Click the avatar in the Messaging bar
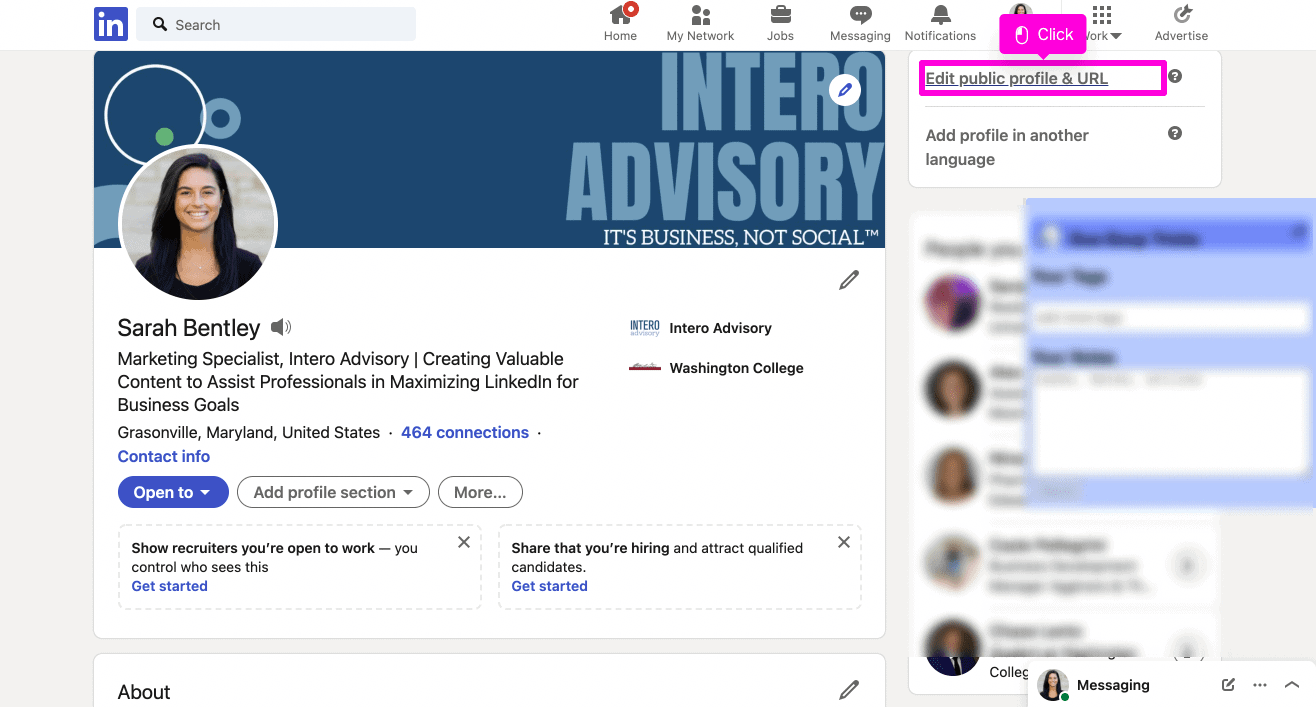Viewport: 1316px width, 707px height. coord(1052,685)
